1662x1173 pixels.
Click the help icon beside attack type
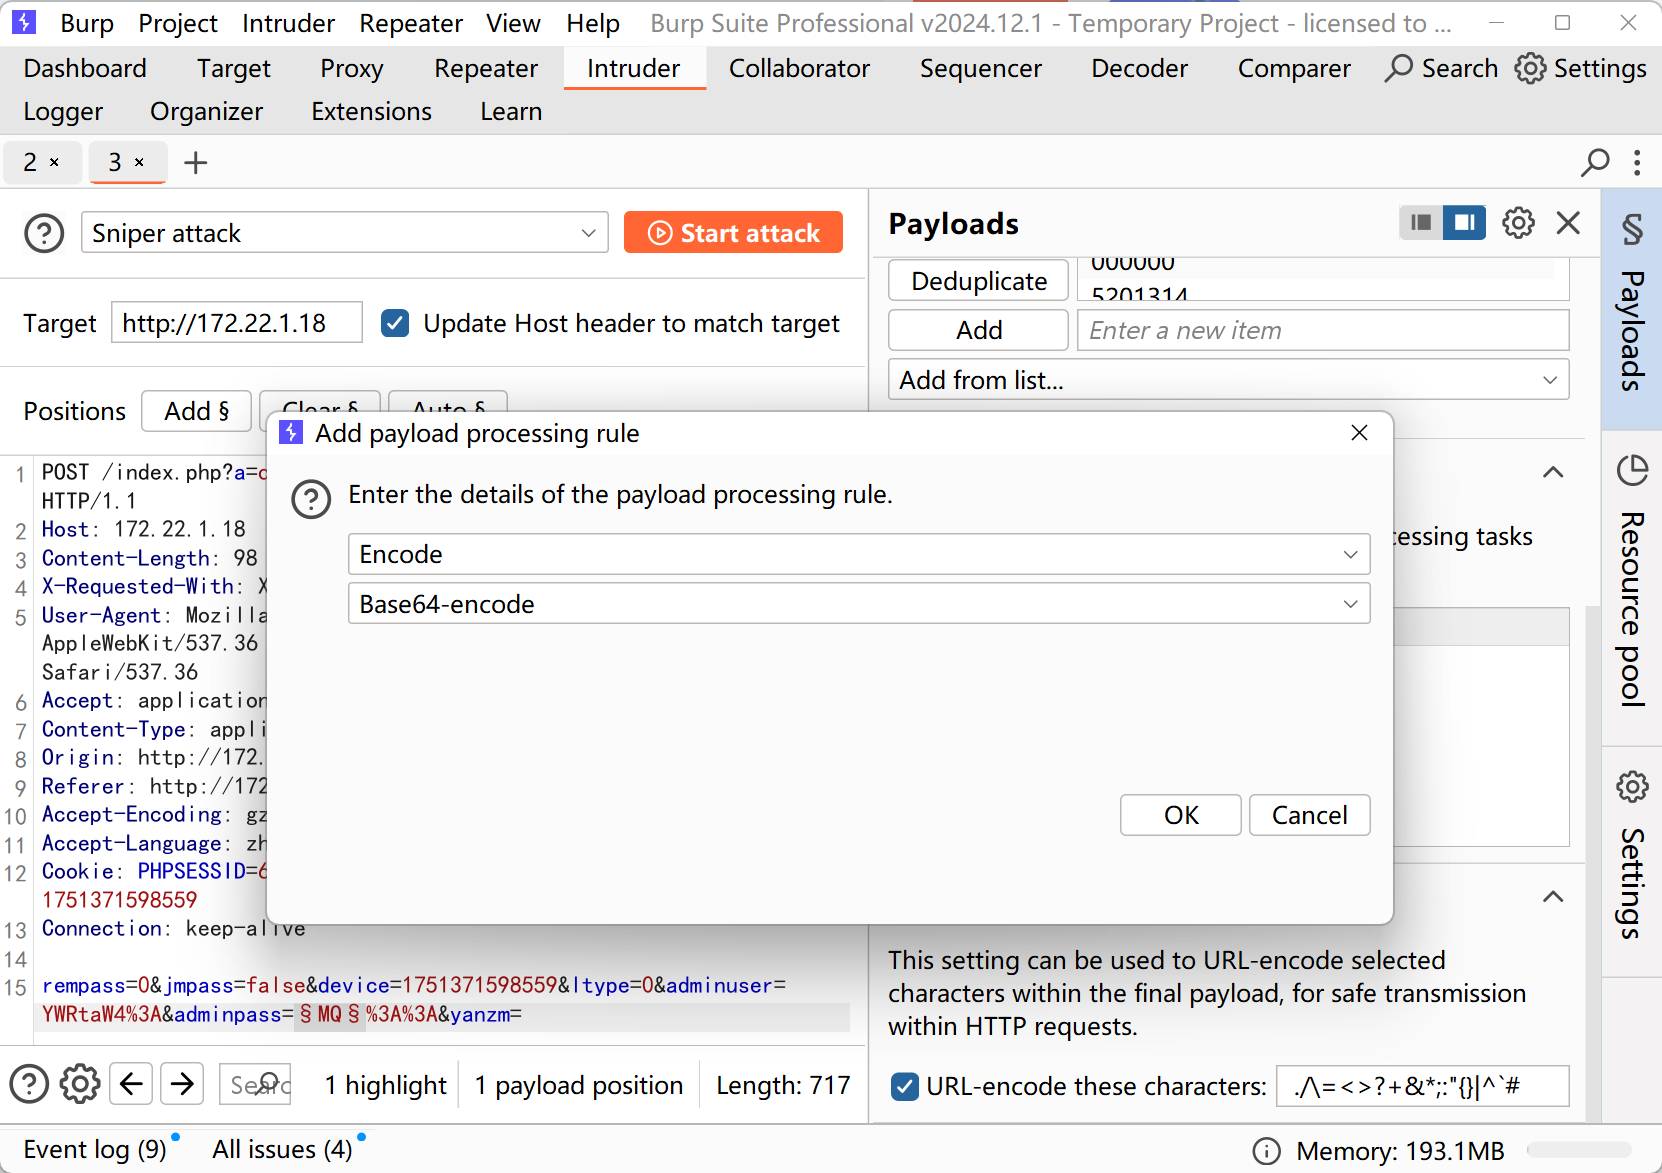[x=44, y=234]
